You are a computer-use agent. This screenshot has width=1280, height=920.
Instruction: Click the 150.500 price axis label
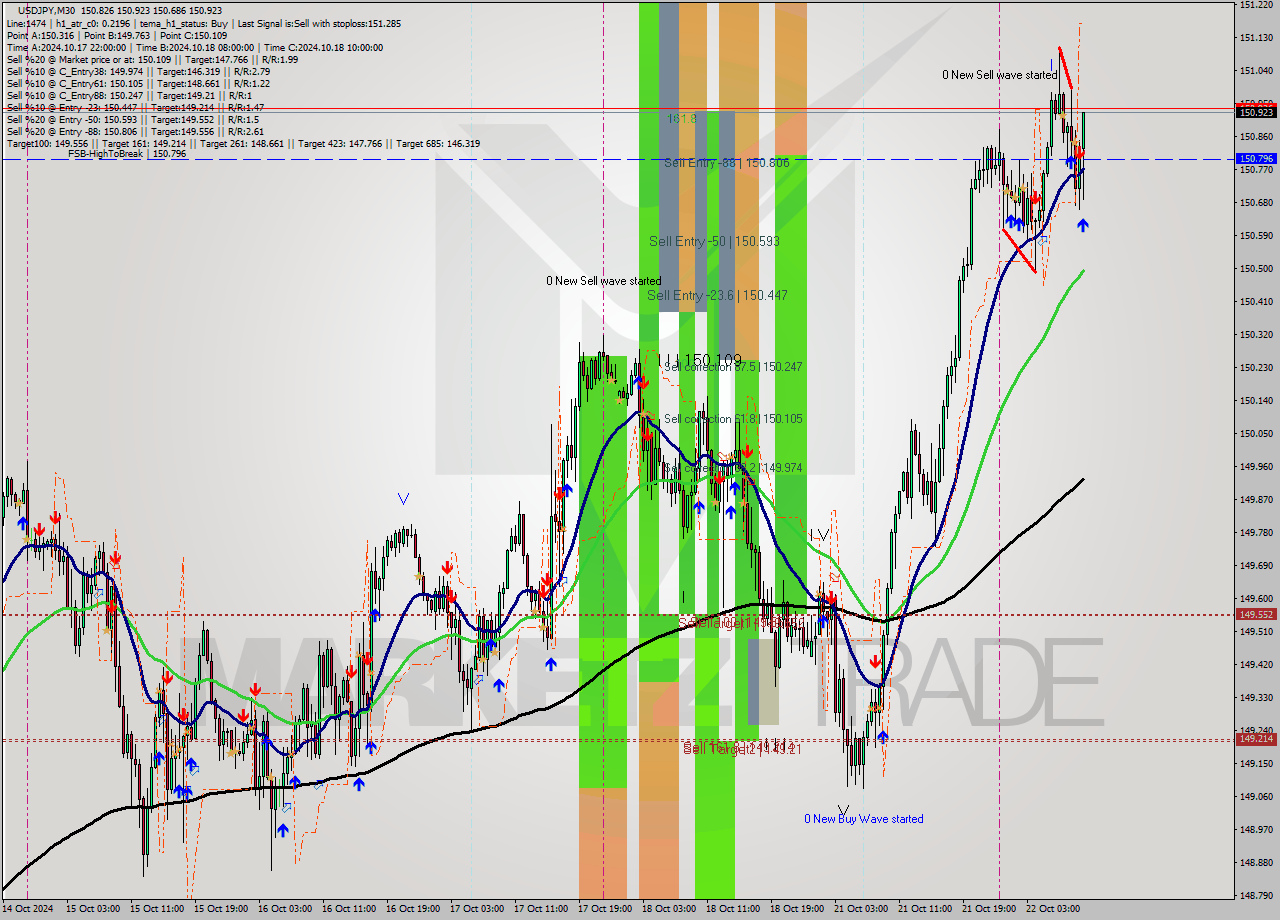tap(1256, 269)
